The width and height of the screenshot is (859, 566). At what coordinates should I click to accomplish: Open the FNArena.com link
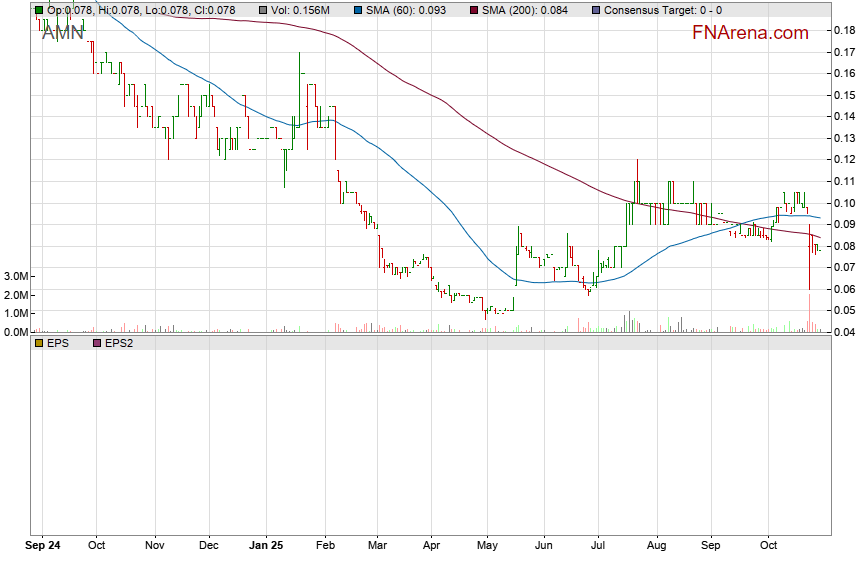[x=750, y=33]
